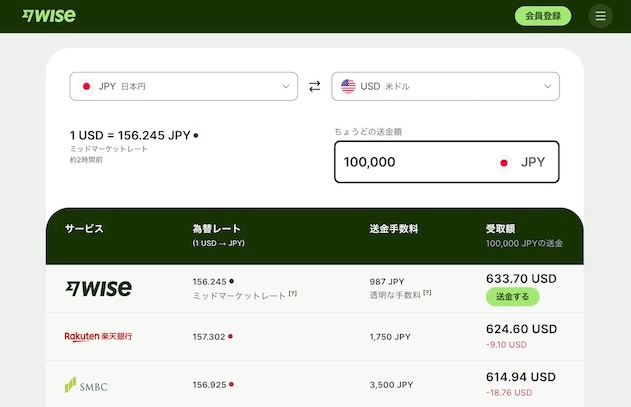This screenshot has width=631, height=407.
Task: Click the Wise logo in the comparison table
Action: (98, 288)
